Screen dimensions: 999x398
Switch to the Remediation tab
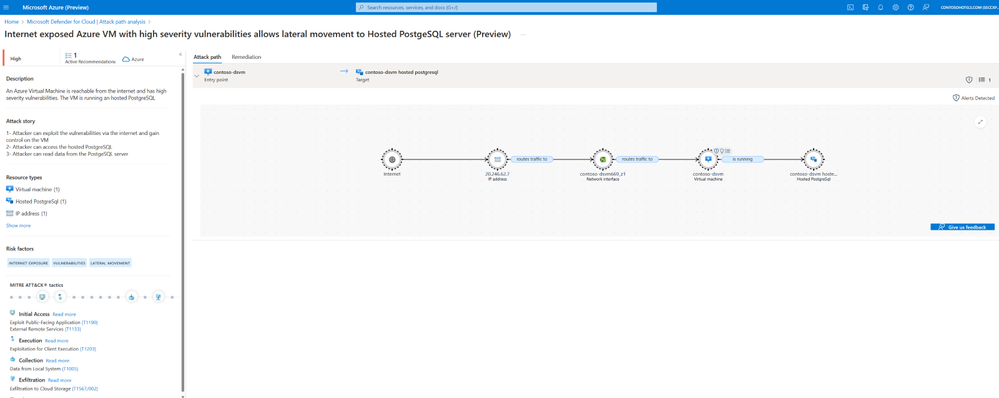click(247, 57)
